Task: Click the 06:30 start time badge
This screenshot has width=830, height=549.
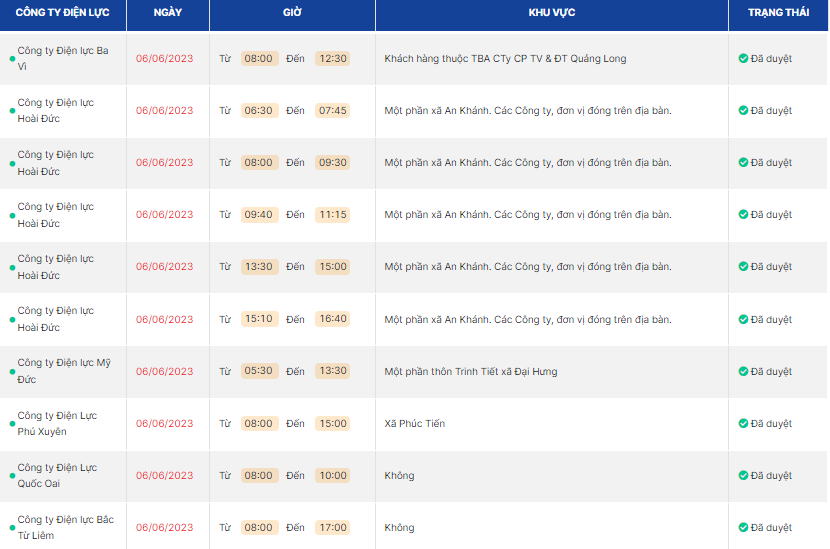Action: click(x=259, y=110)
